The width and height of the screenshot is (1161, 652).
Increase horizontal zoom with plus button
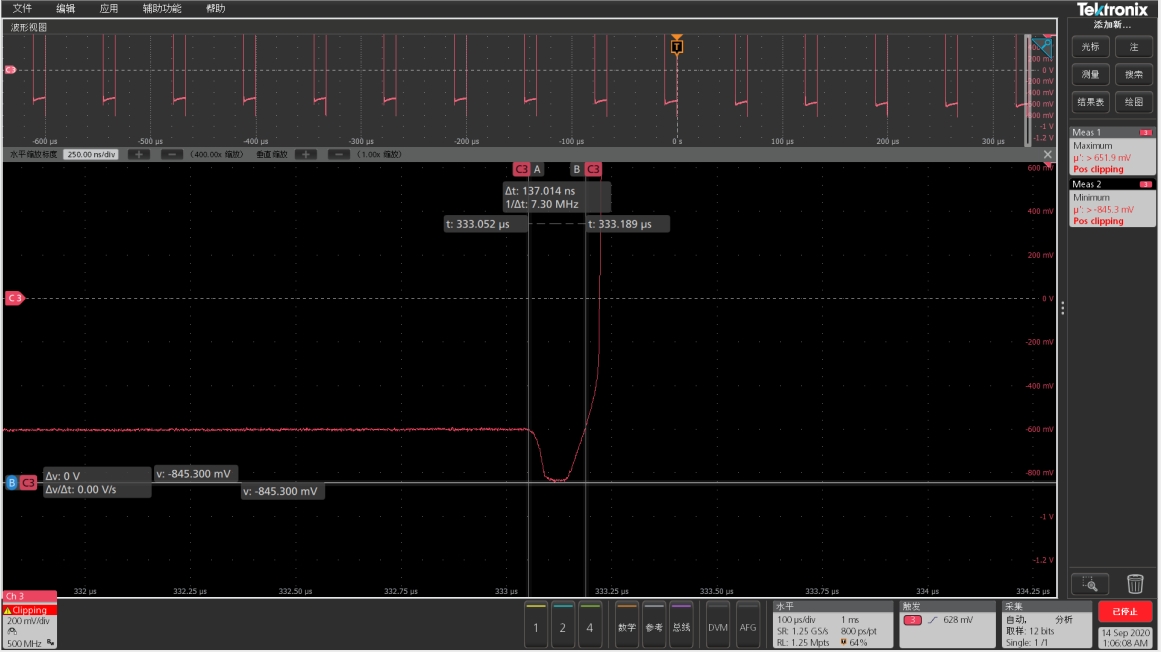pyautogui.click(x=138, y=155)
